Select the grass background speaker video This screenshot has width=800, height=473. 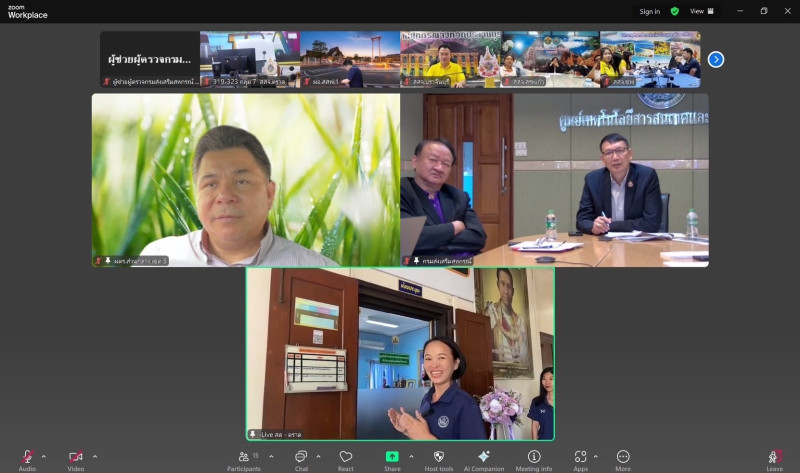[x=246, y=180]
